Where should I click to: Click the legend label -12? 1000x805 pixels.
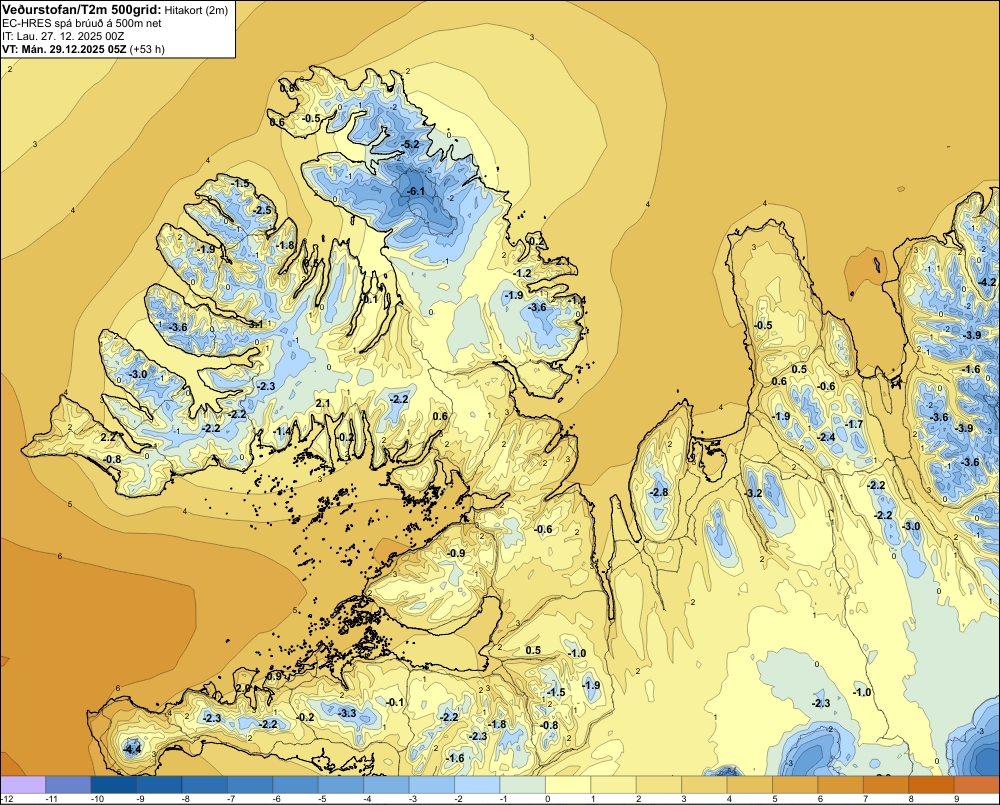(6, 799)
